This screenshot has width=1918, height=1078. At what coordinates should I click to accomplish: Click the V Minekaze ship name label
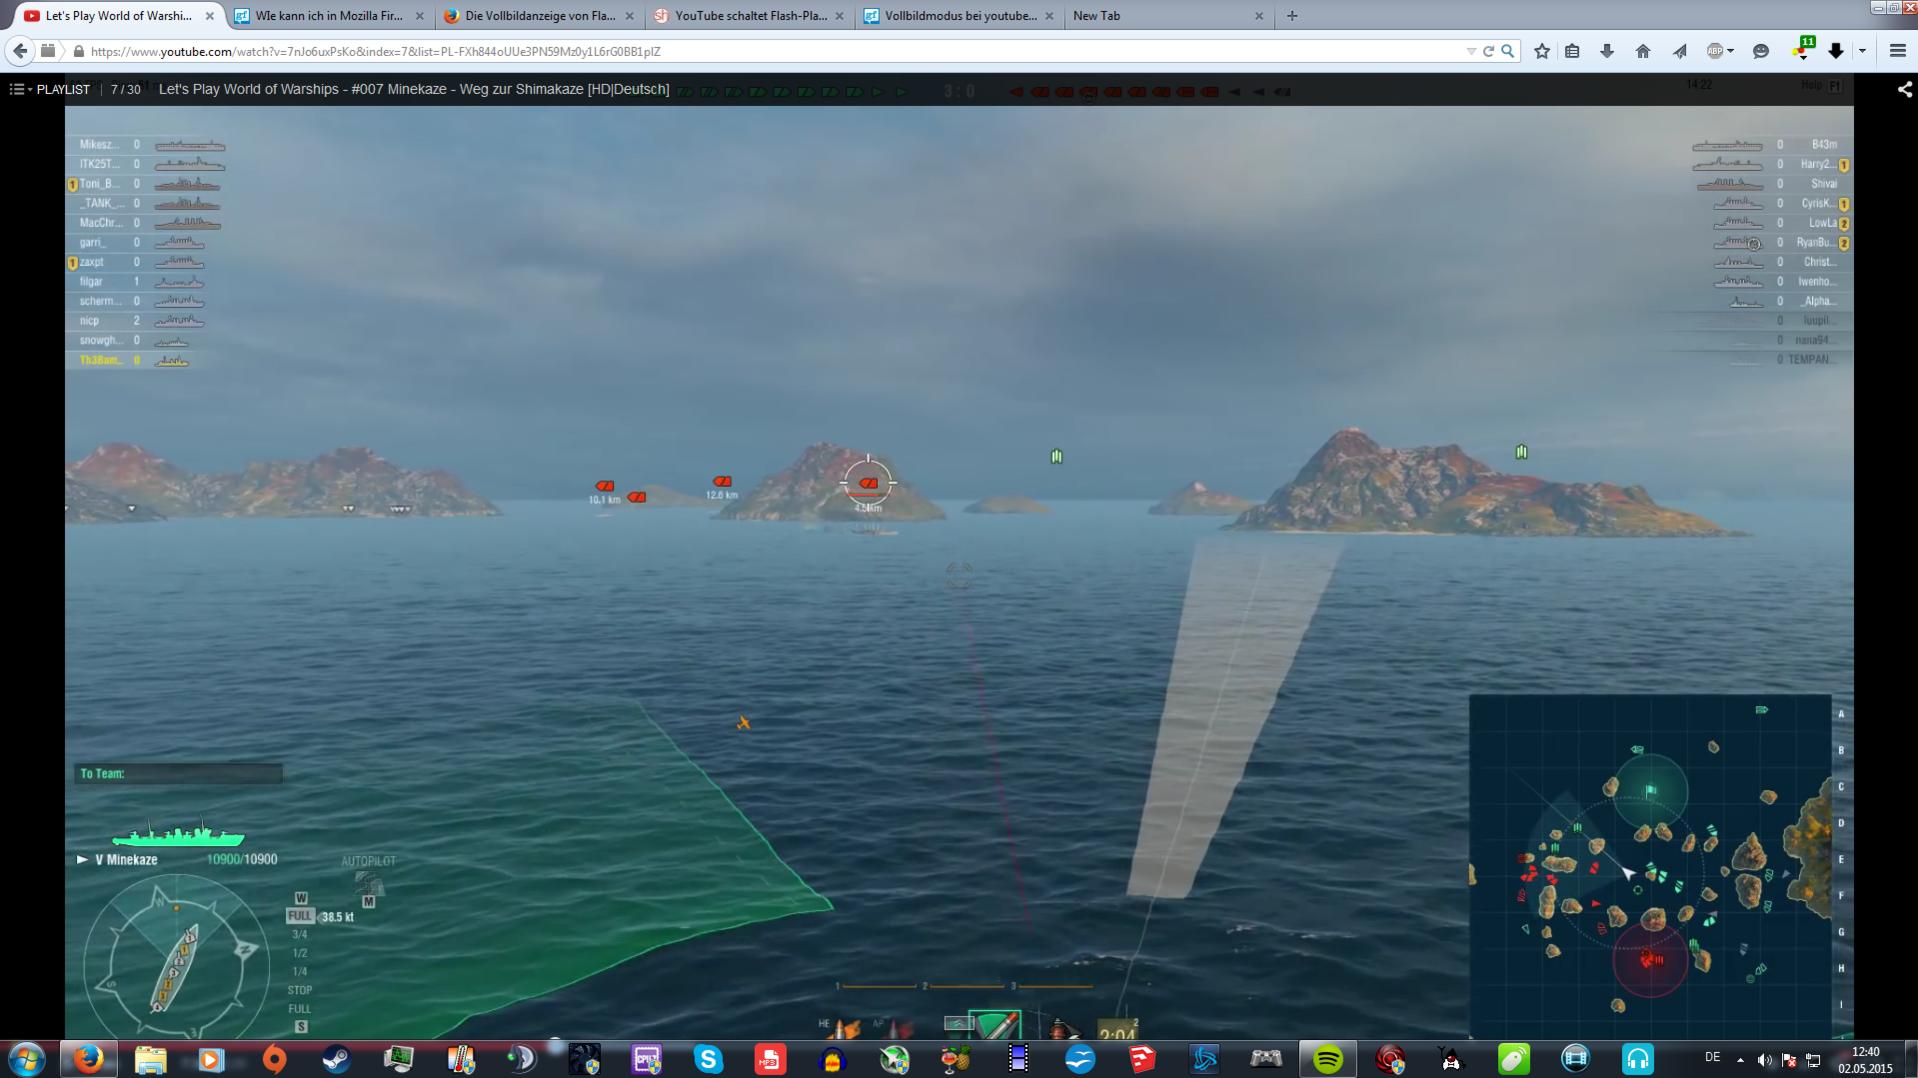click(126, 859)
